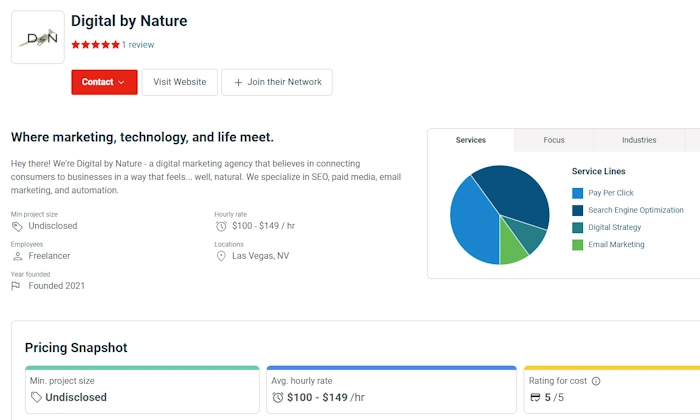Click the price tag icon beside Undisclosed
This screenshot has height=420, width=700.
(x=17, y=227)
